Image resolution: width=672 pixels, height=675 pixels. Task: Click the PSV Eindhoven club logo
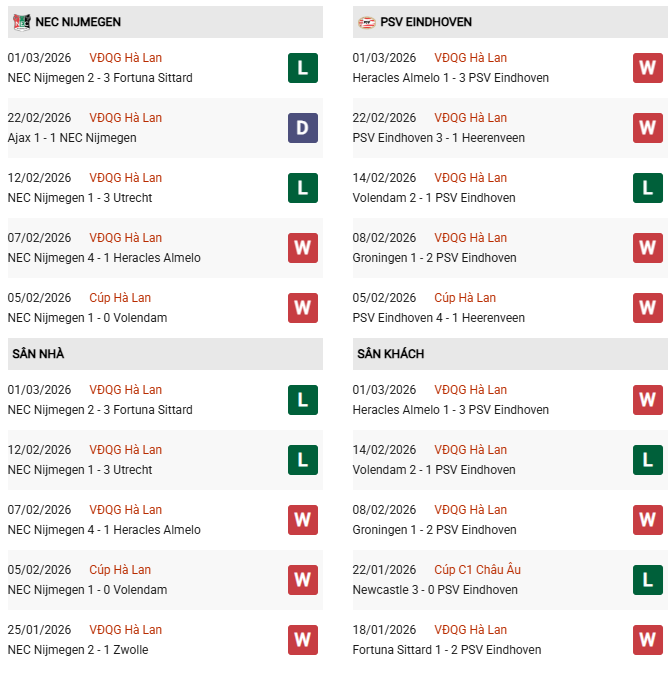367,22
